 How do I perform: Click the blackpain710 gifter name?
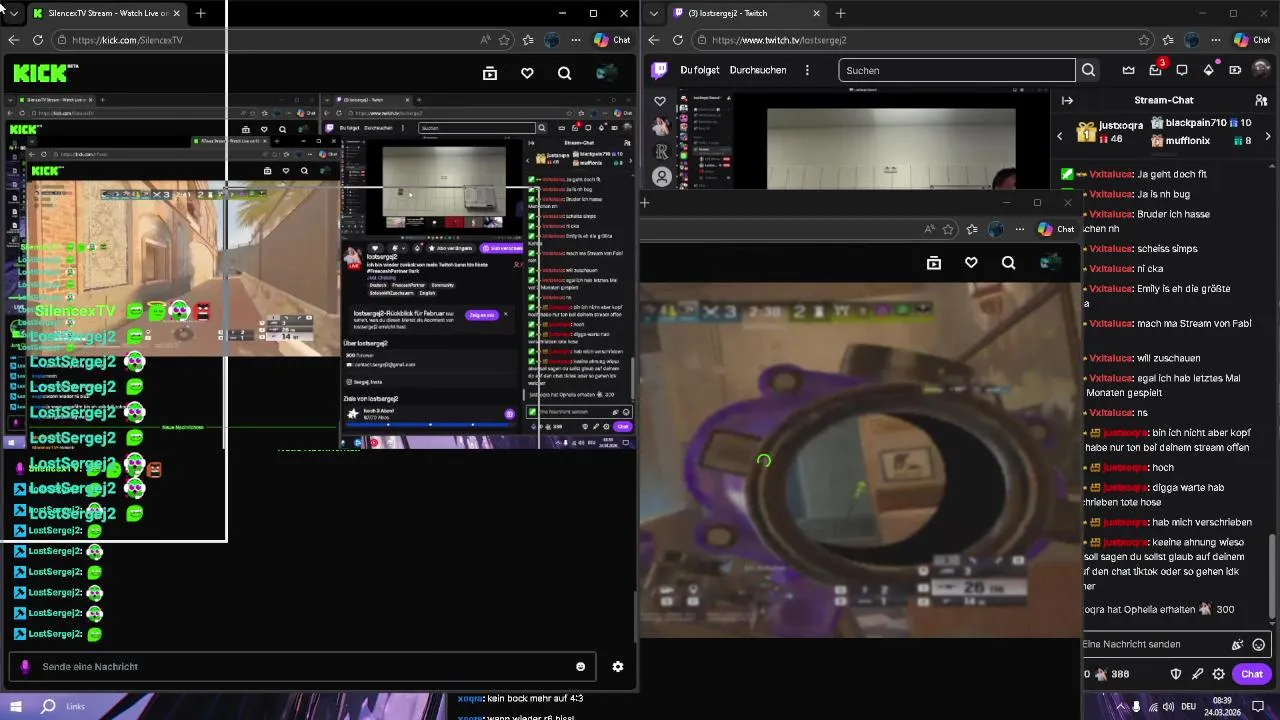tap(1195, 122)
